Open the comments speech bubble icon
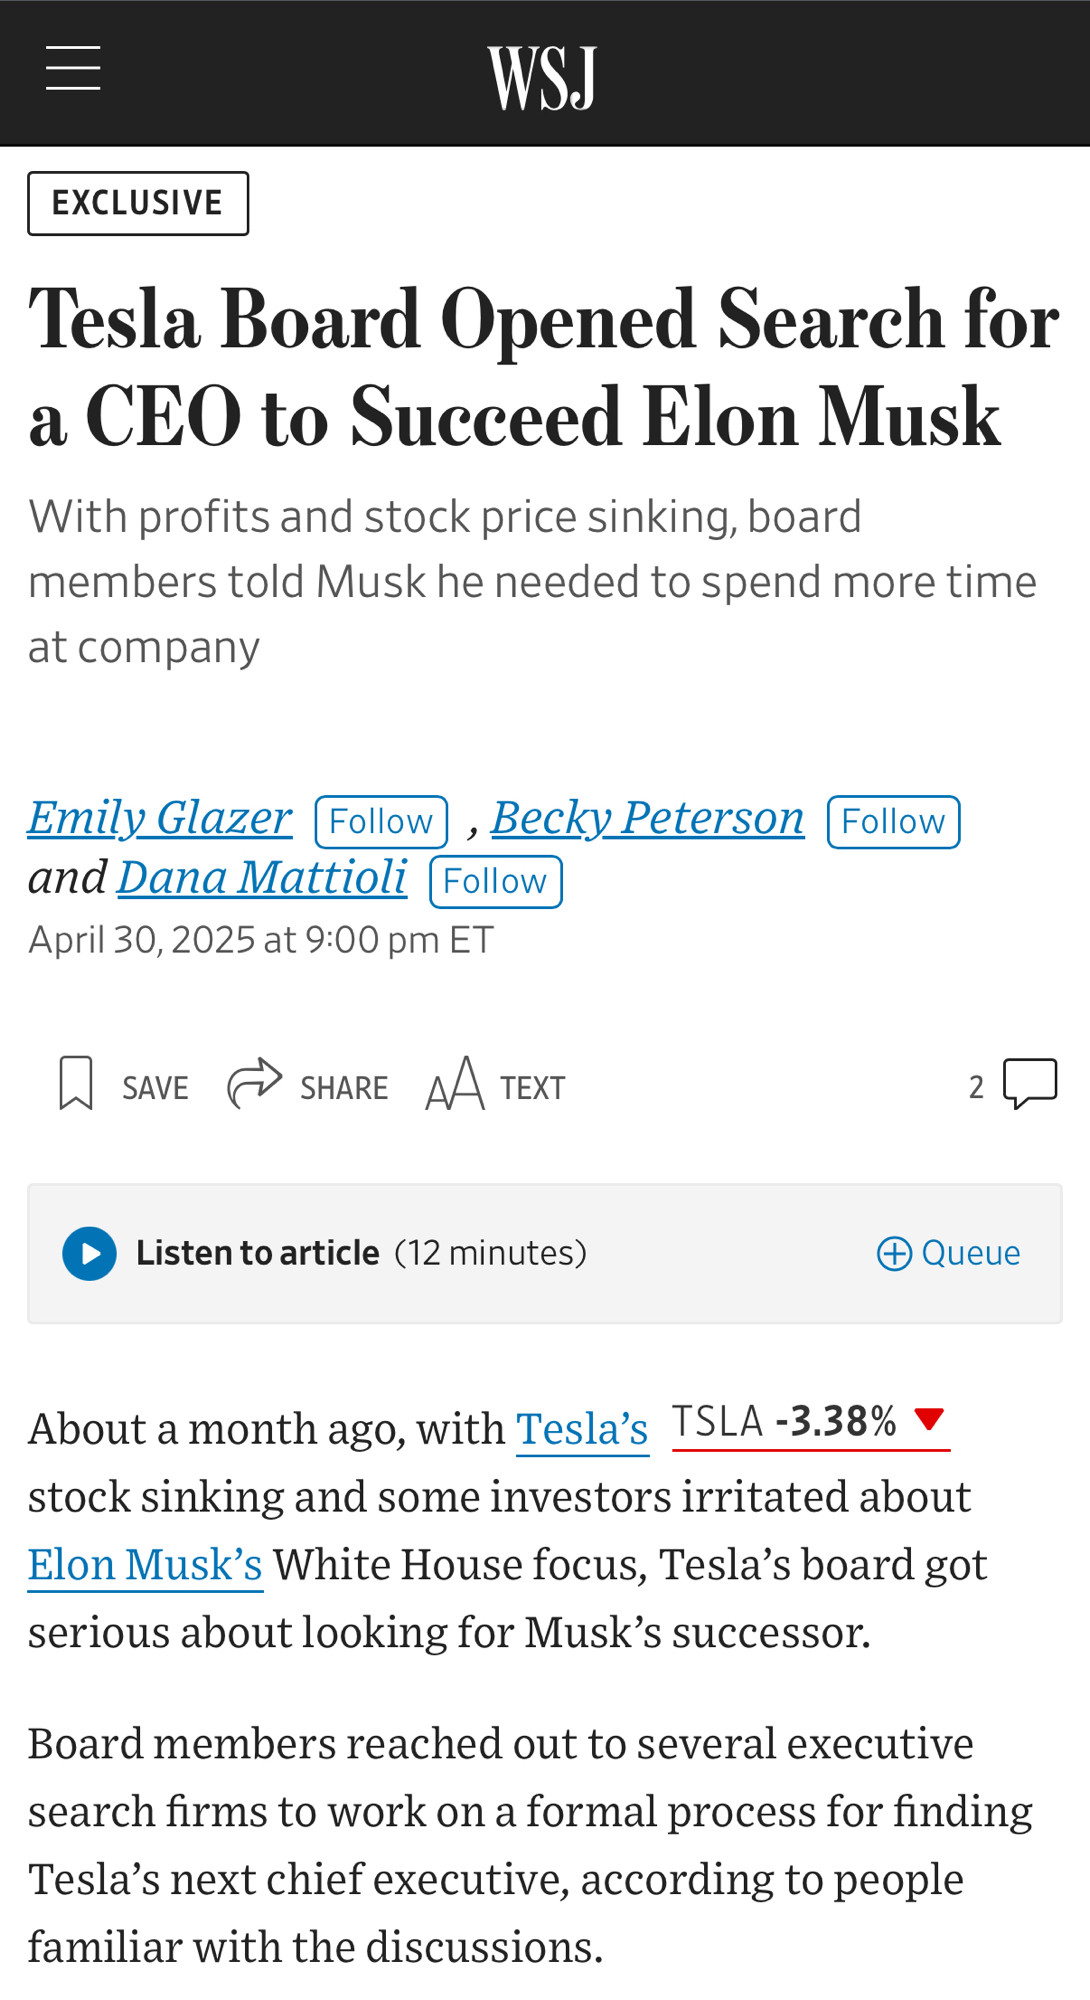 click(1030, 1084)
